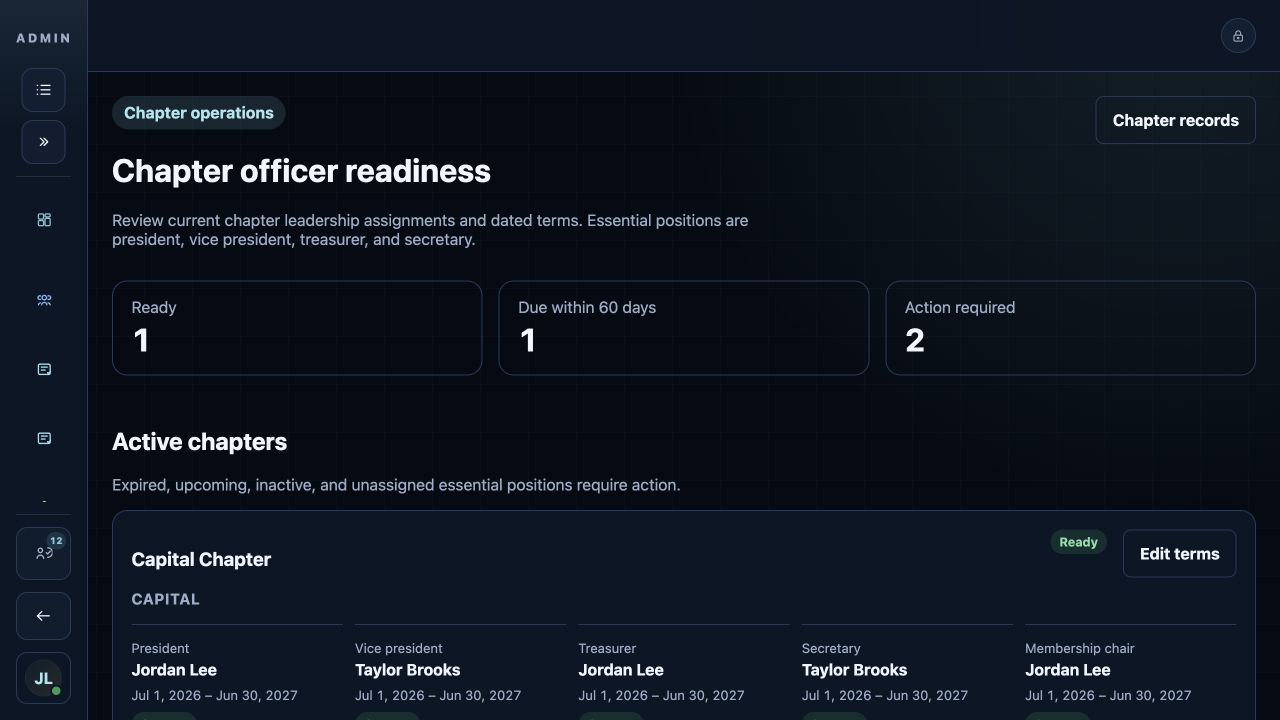Click the ADMIN label in the sidebar
The image size is (1280, 720).
[x=44, y=38]
